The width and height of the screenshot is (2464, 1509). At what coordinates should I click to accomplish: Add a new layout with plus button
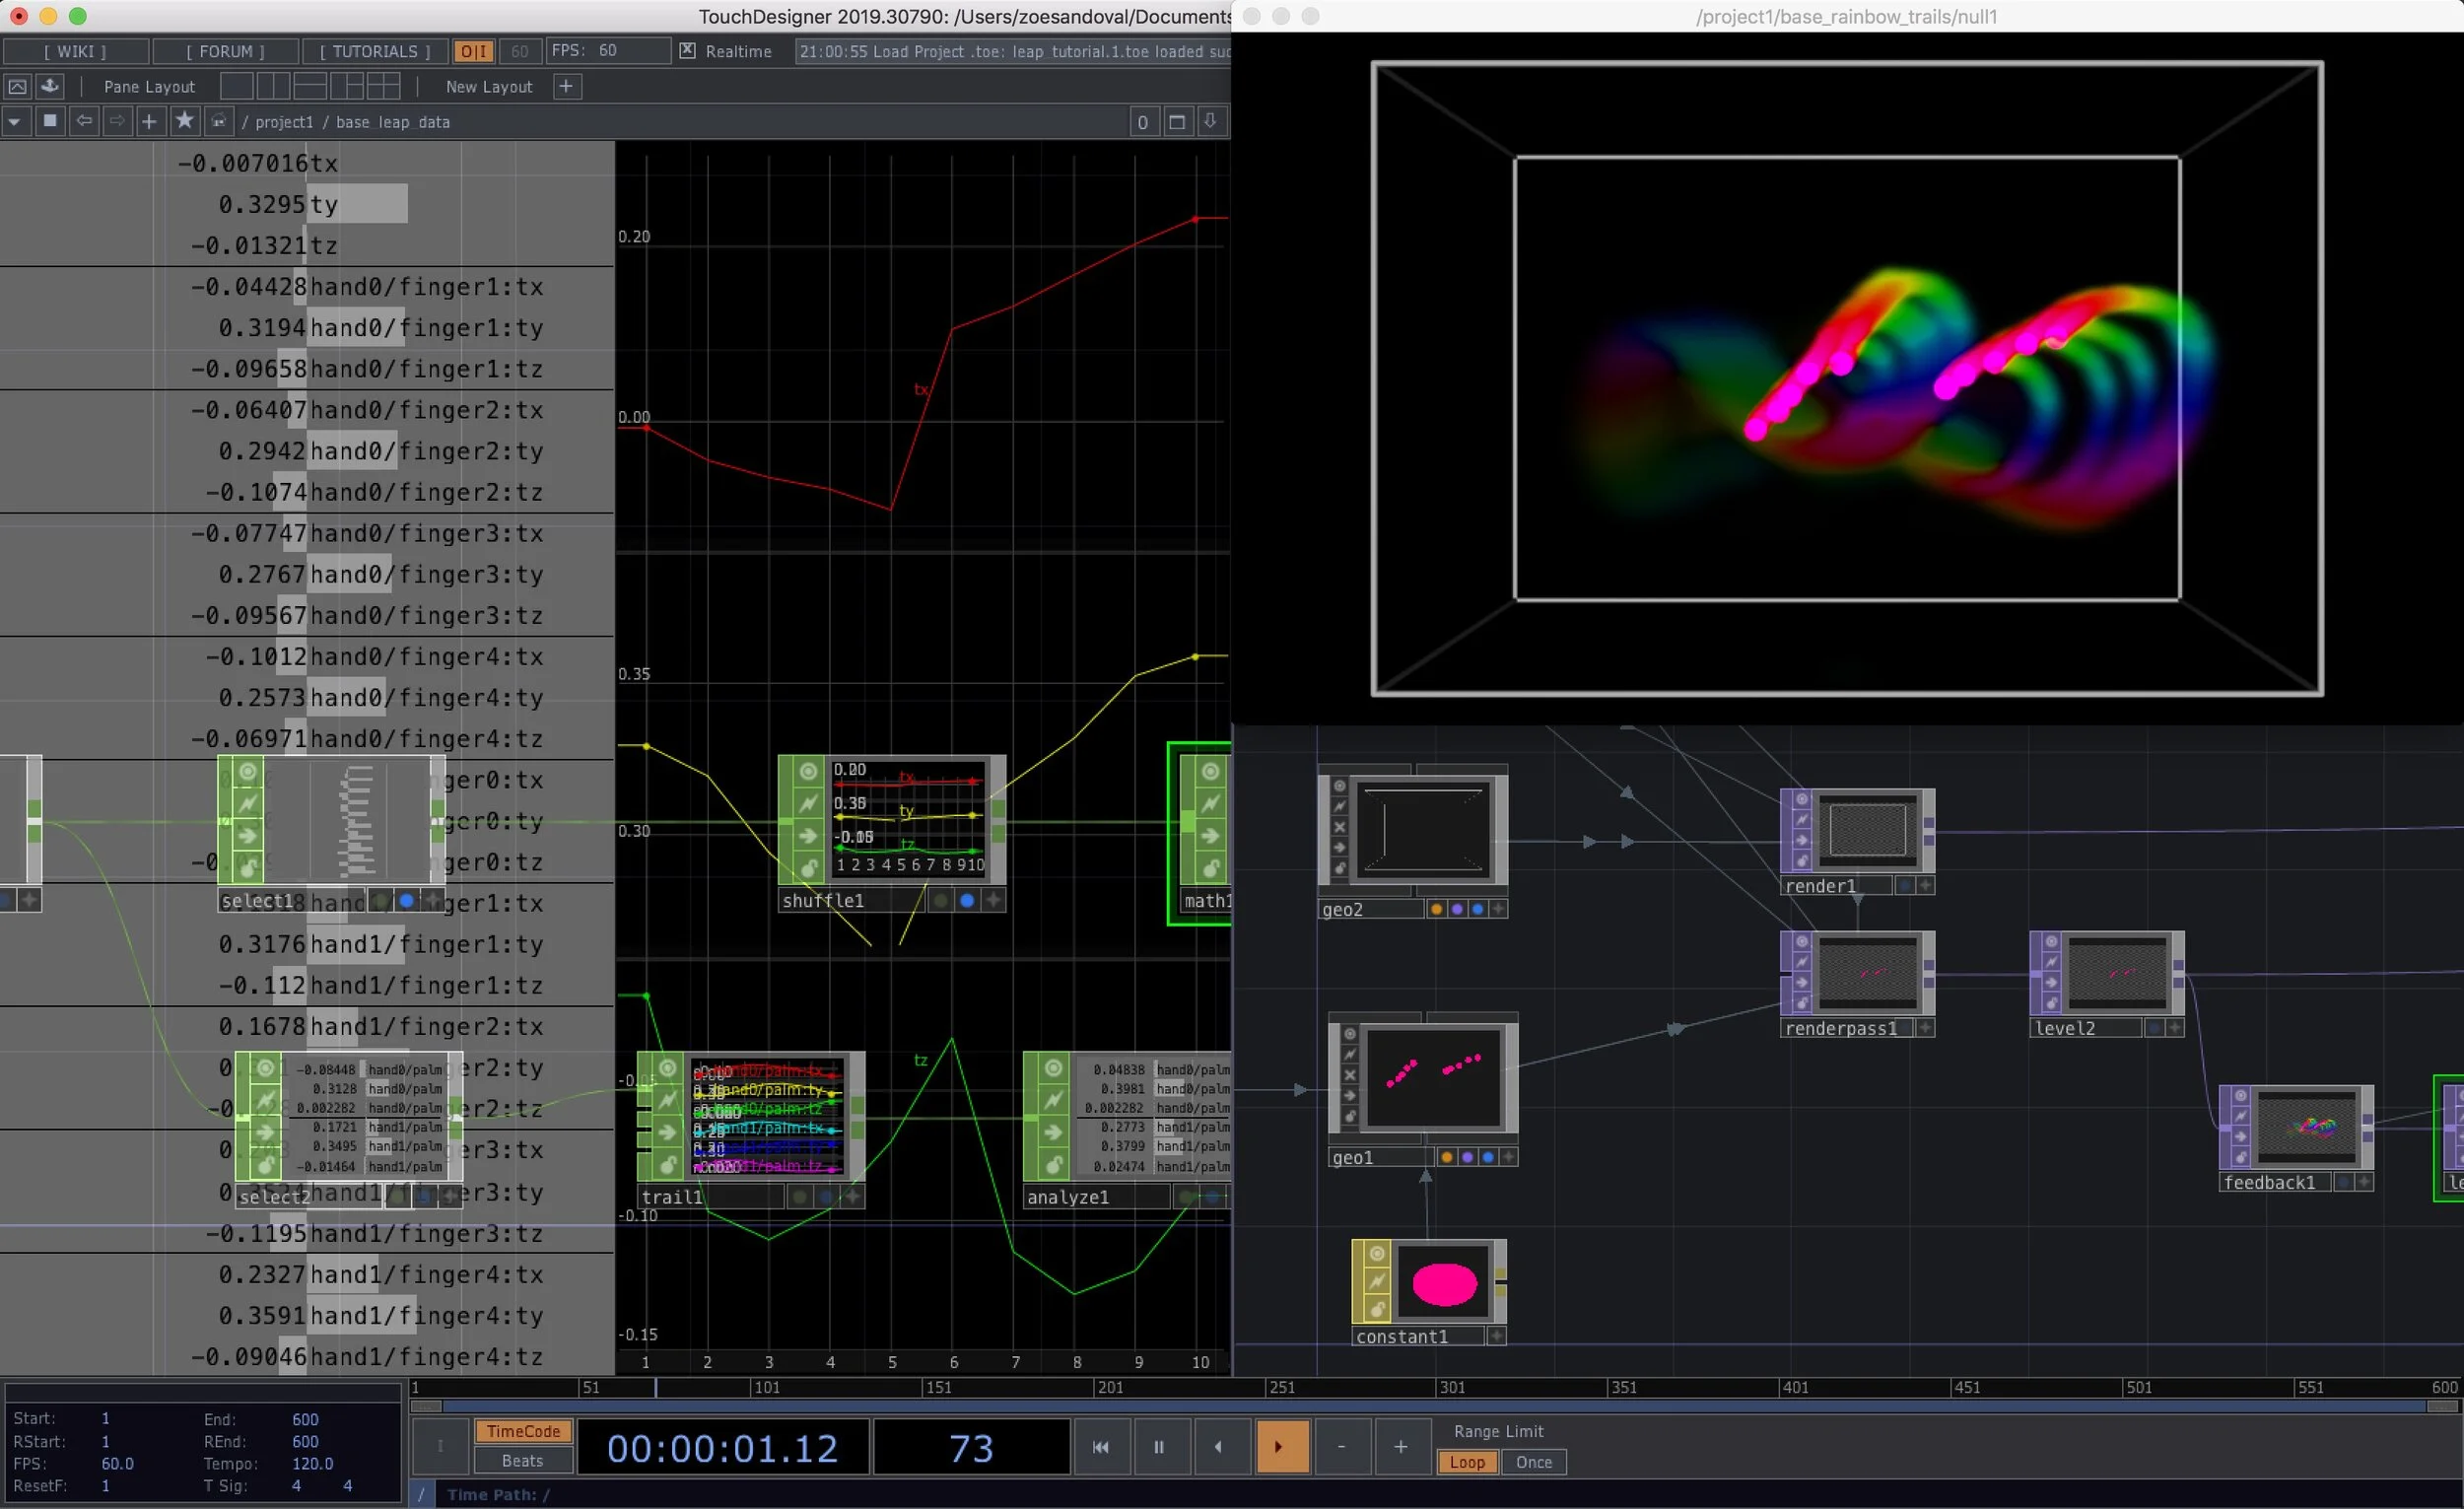point(566,87)
